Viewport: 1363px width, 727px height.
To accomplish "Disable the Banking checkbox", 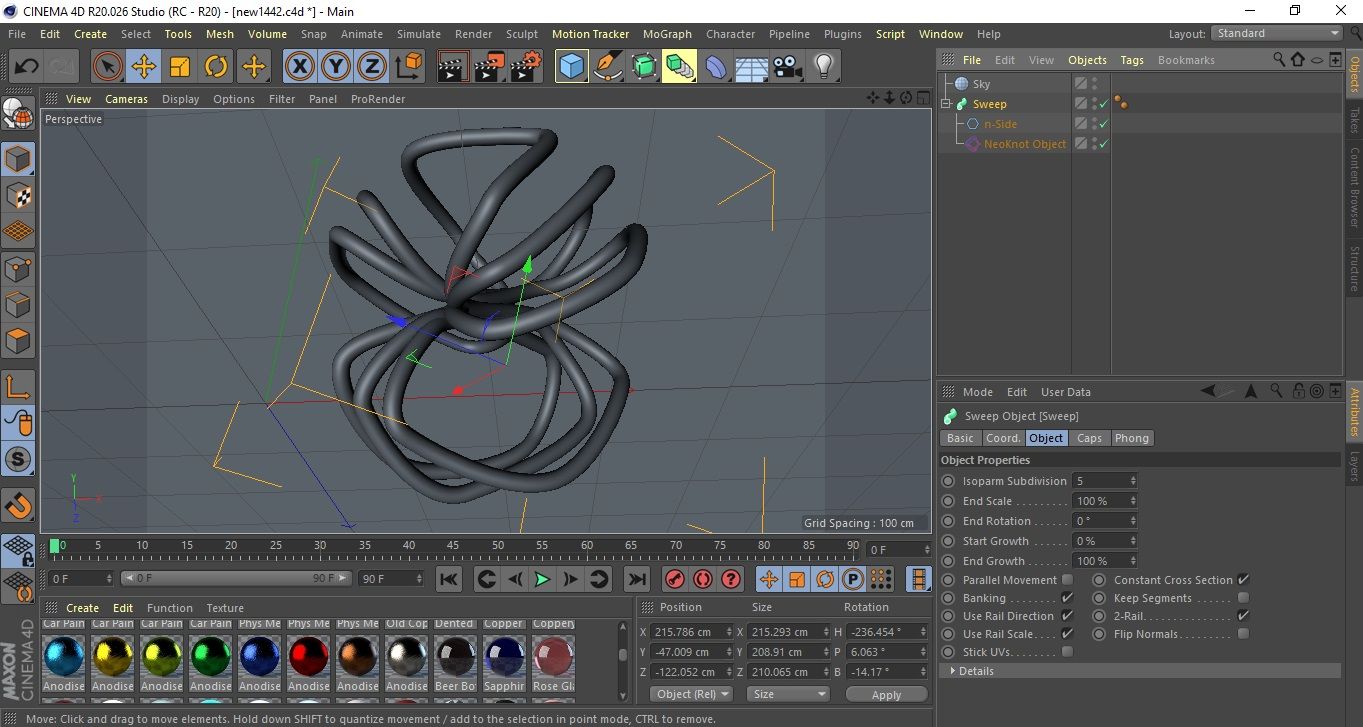I will pos(1067,598).
